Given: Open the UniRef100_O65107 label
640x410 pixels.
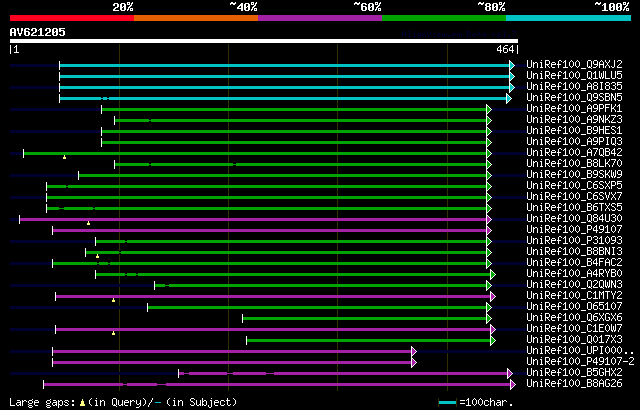Looking at the screenshot, I should 574,307.
